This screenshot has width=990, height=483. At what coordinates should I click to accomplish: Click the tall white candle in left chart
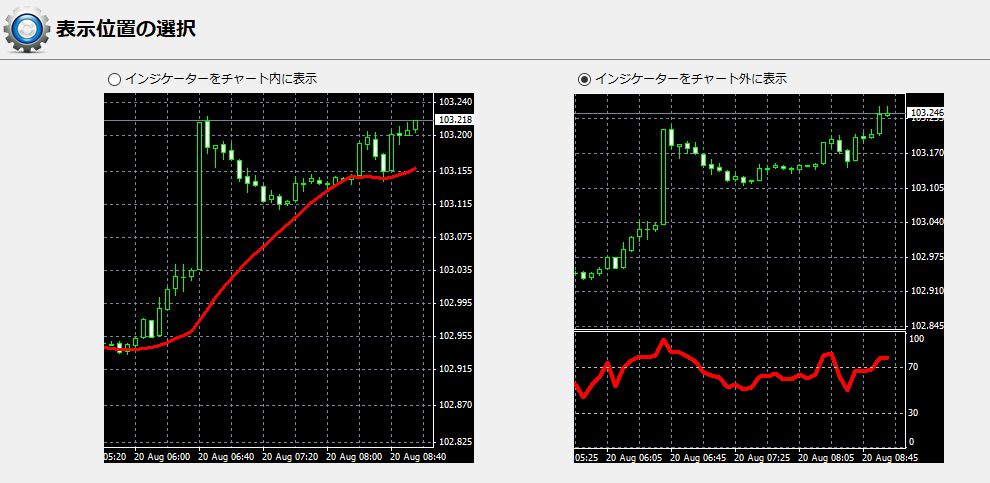pyautogui.click(x=199, y=195)
